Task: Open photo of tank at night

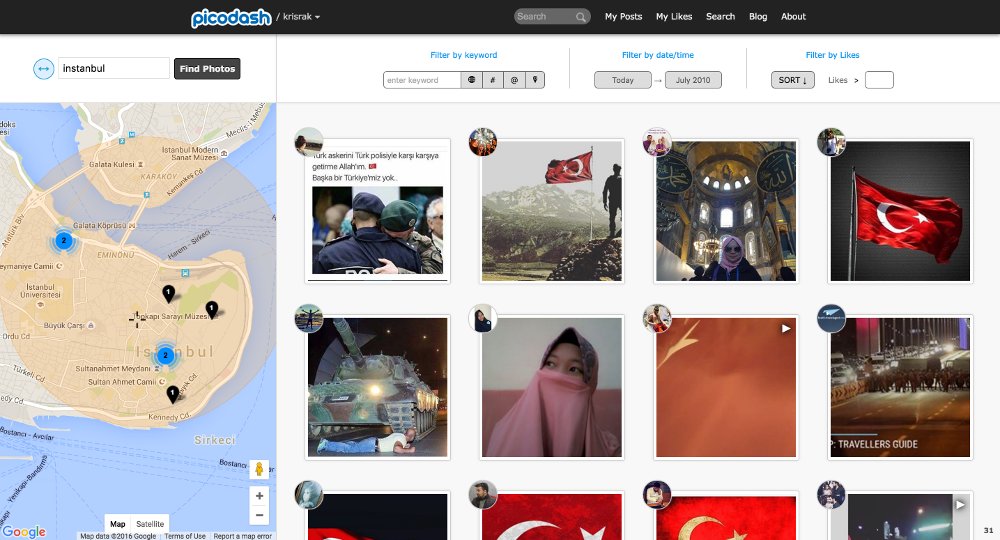Action: (x=378, y=387)
